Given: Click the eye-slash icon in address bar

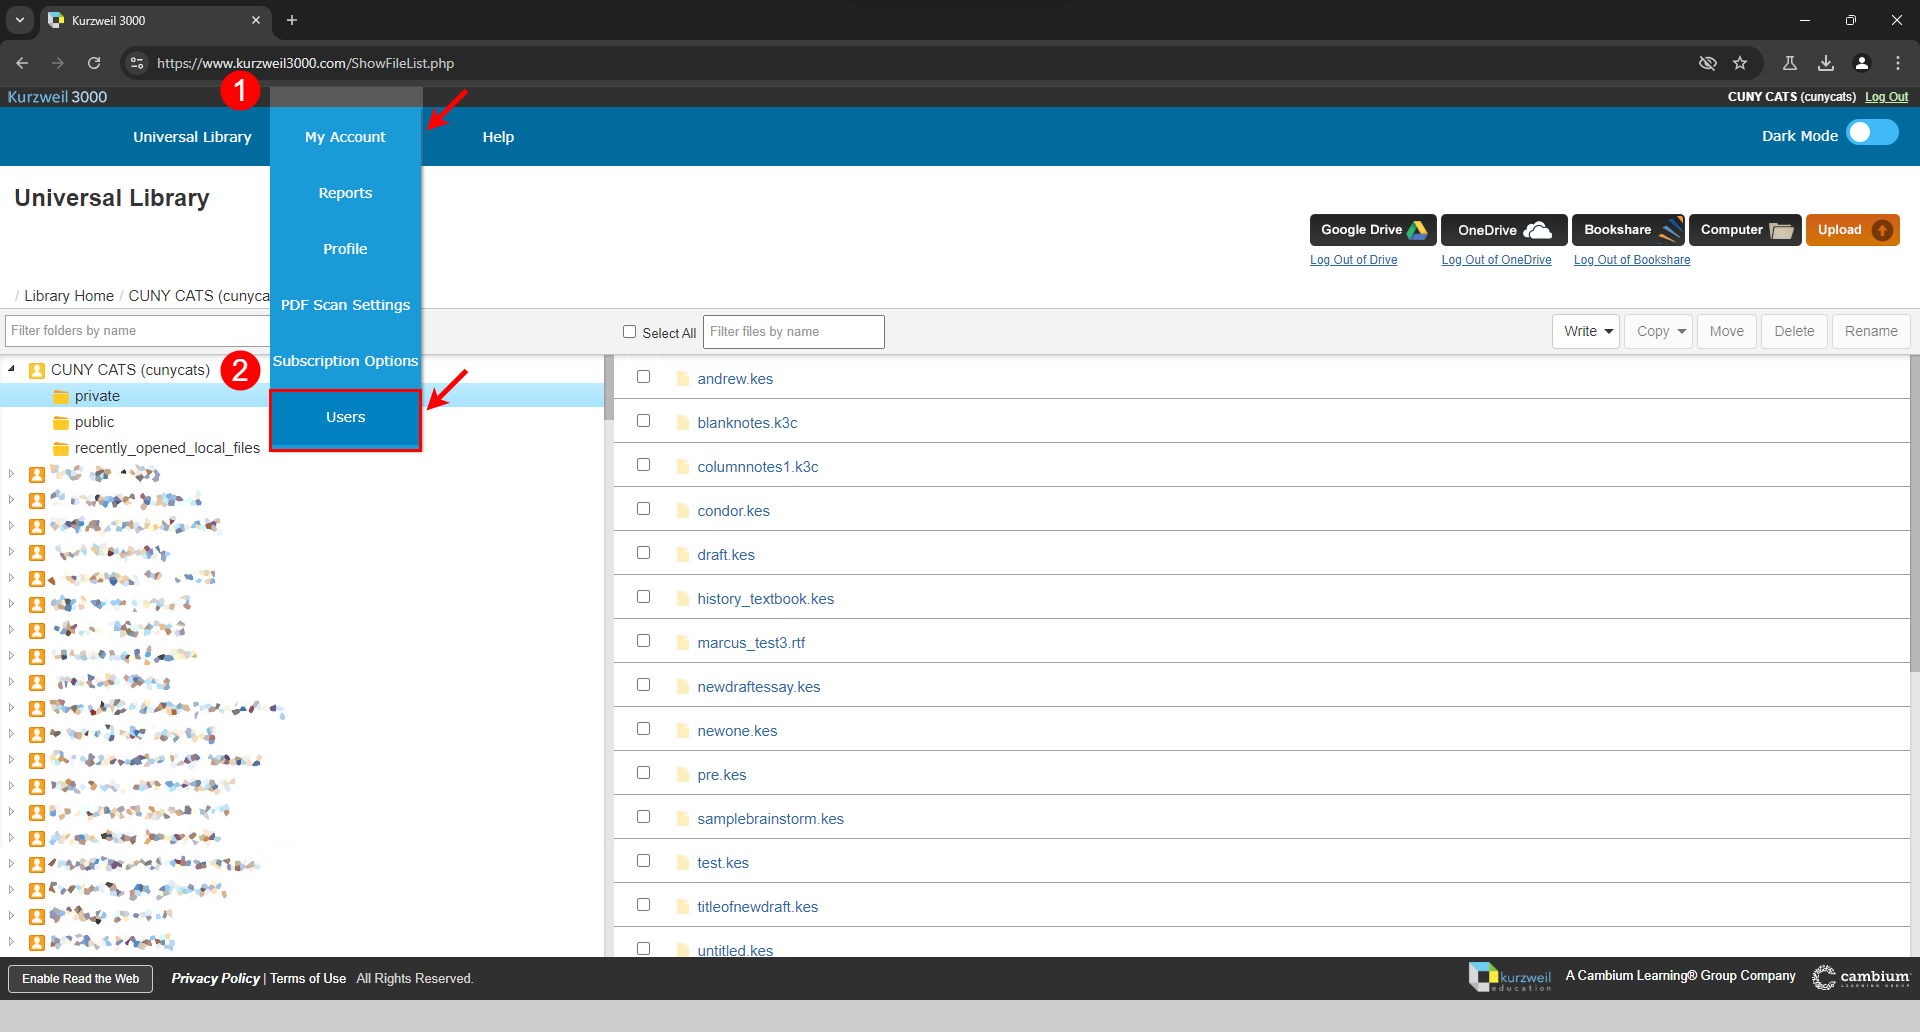Looking at the screenshot, I should point(1708,63).
